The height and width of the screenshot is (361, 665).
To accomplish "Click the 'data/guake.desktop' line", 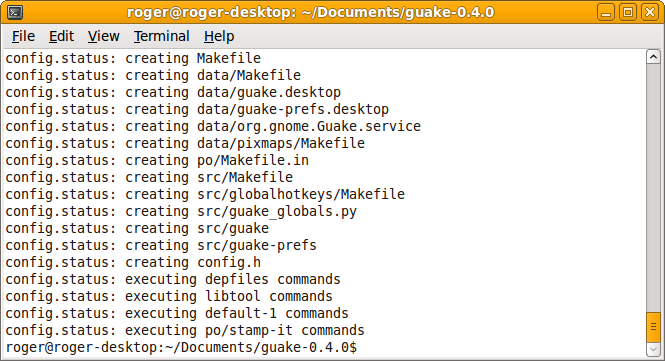I will pos(173,92).
